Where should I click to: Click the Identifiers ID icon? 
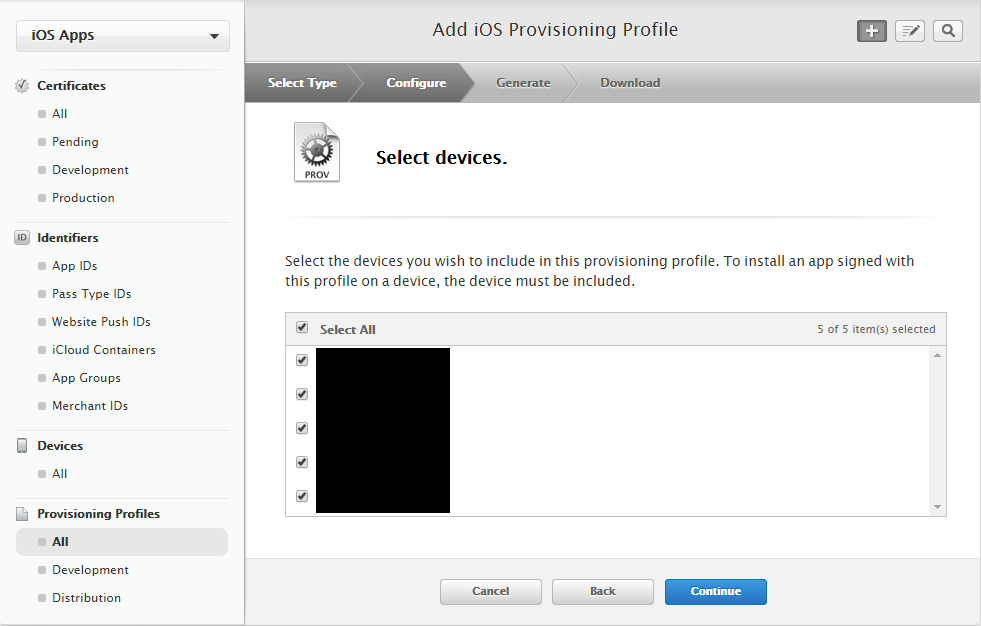click(22, 238)
